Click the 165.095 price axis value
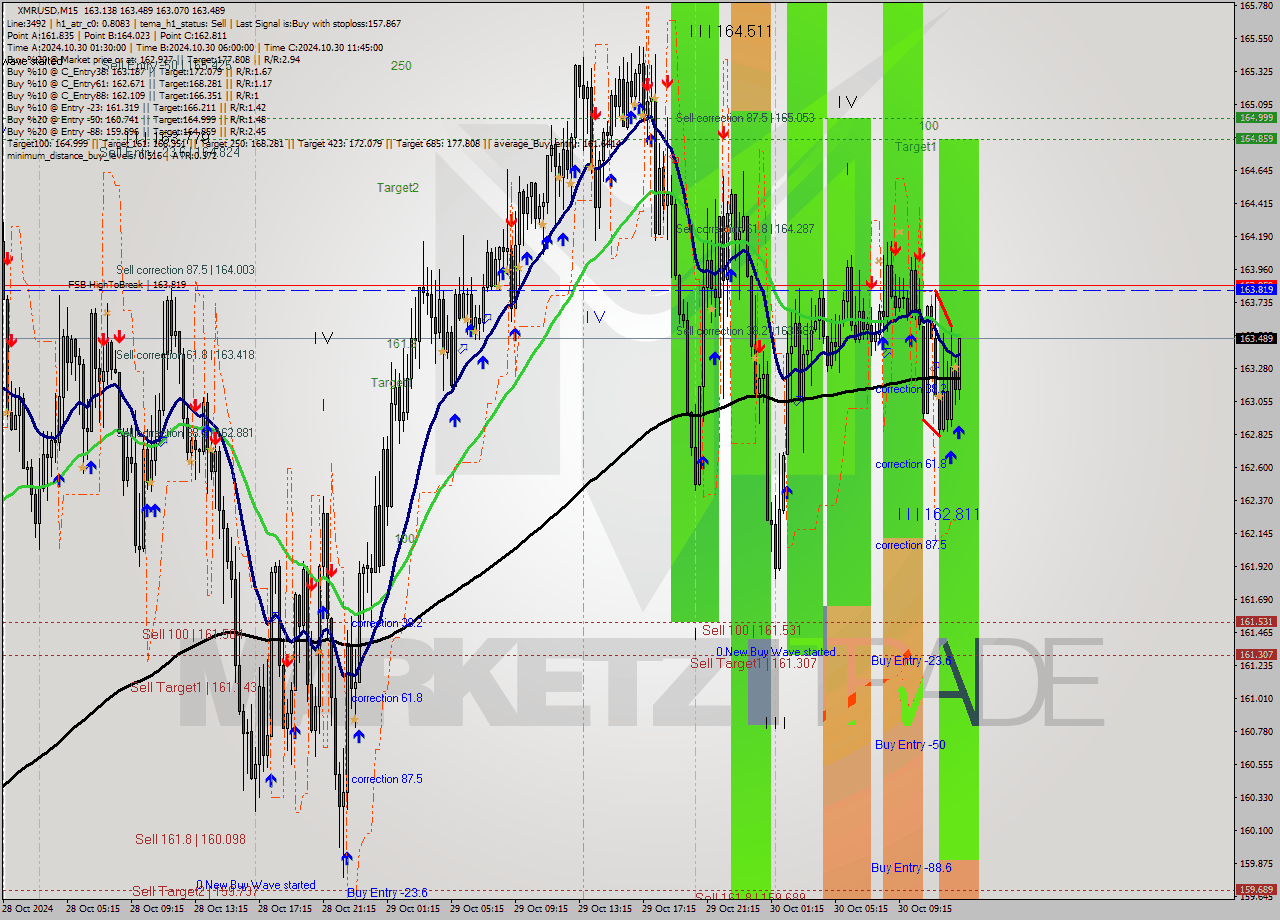 click(x=1256, y=105)
